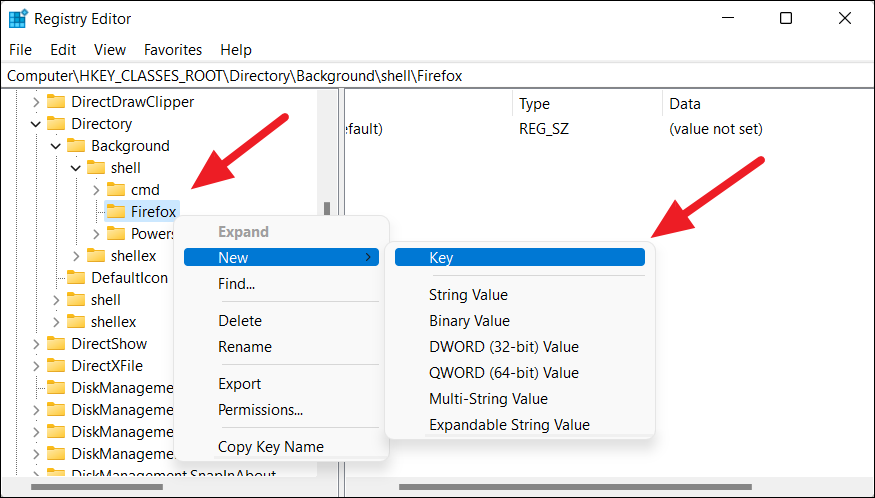
Task: Click the Registry Editor app icon
Action: 18,19
